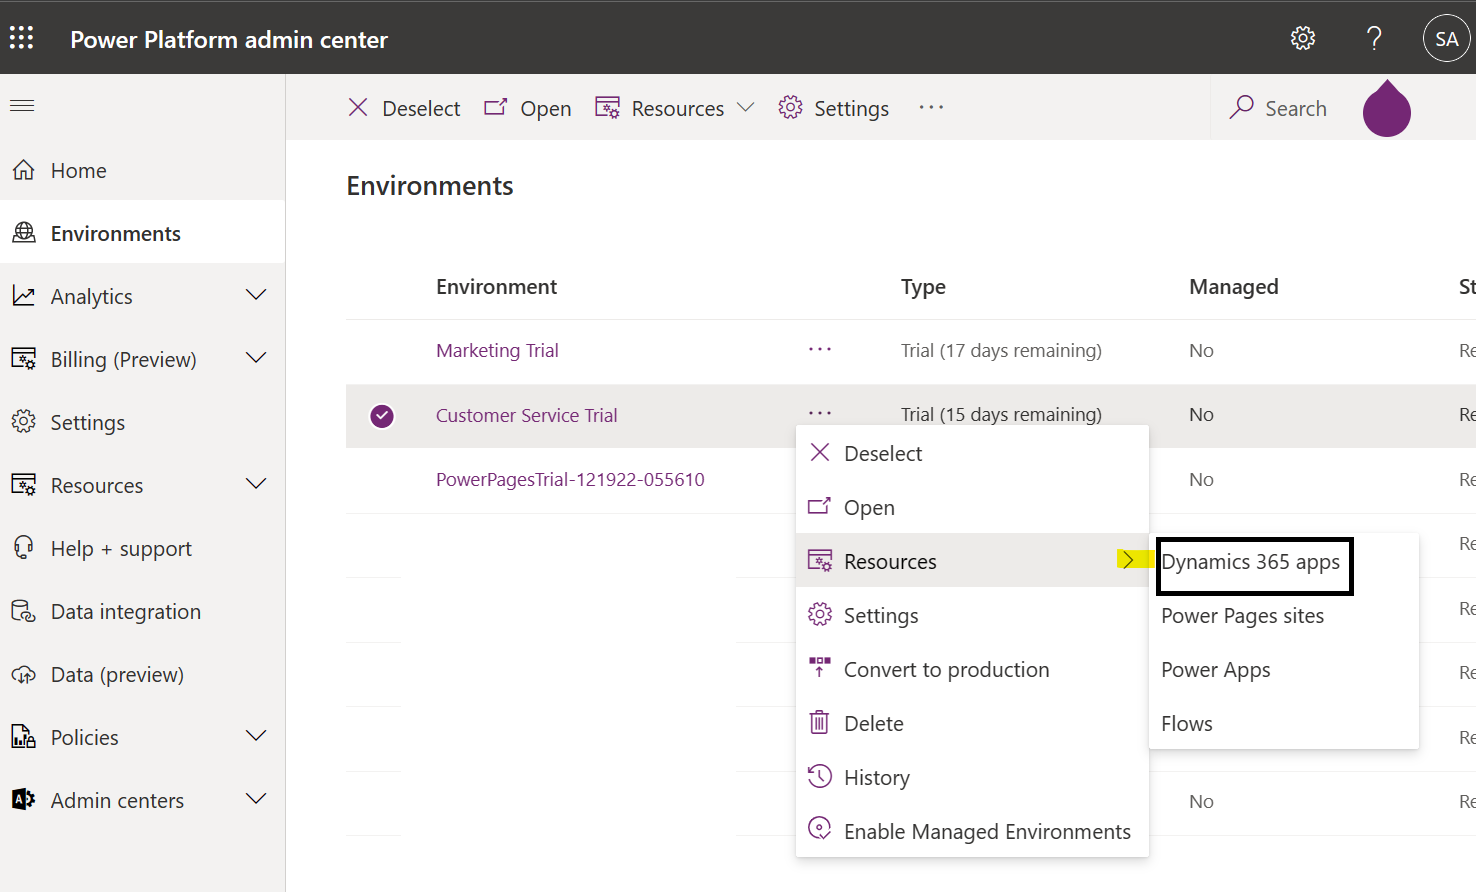Click the Search magnifier icon

tap(1242, 106)
